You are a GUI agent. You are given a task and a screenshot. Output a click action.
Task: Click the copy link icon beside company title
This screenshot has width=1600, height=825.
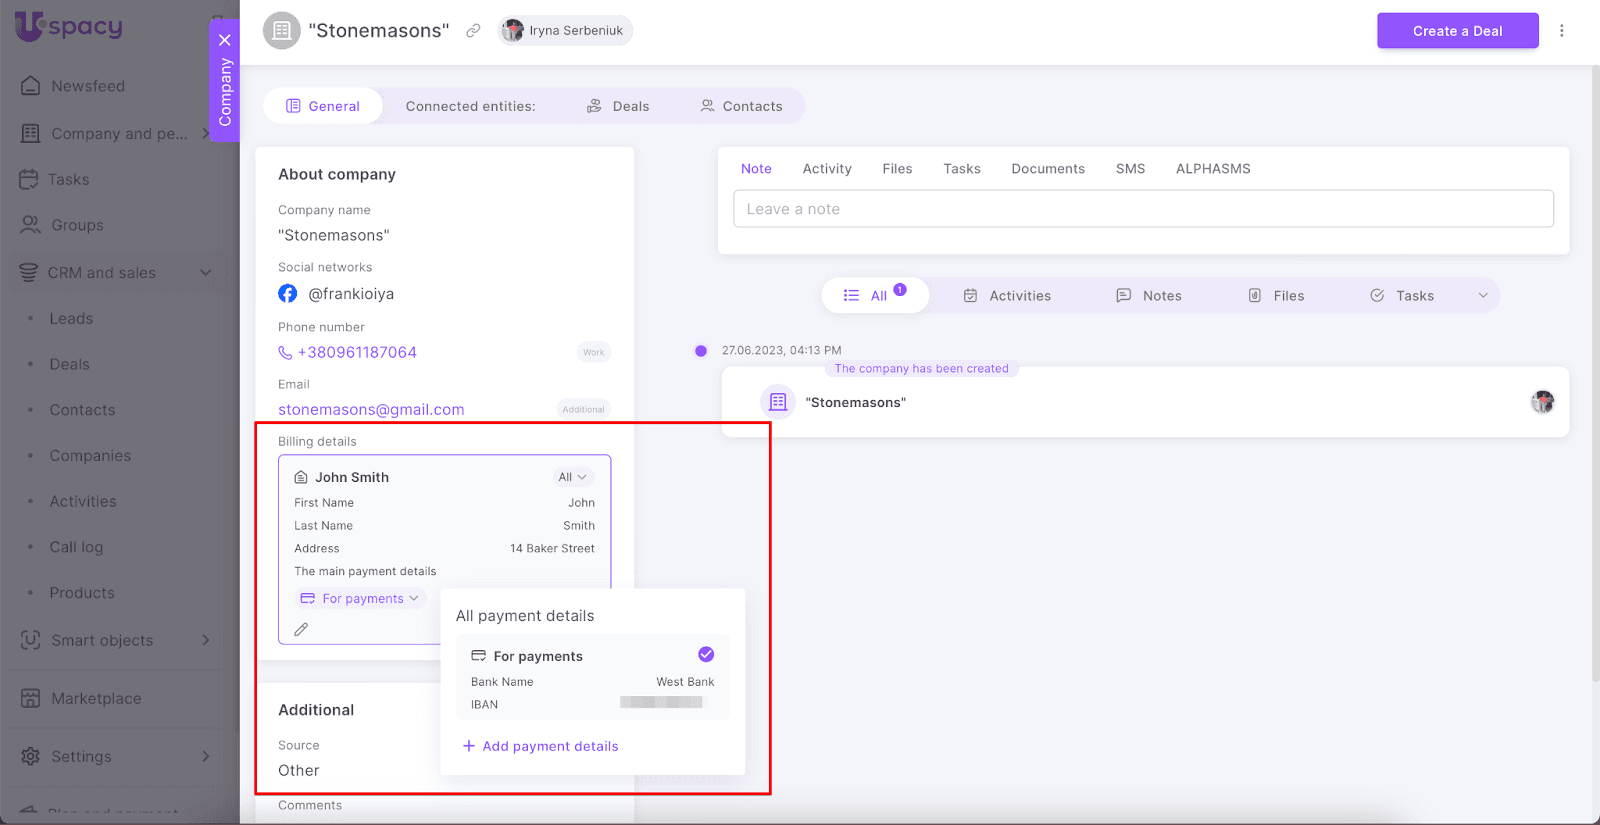pyautogui.click(x=473, y=31)
